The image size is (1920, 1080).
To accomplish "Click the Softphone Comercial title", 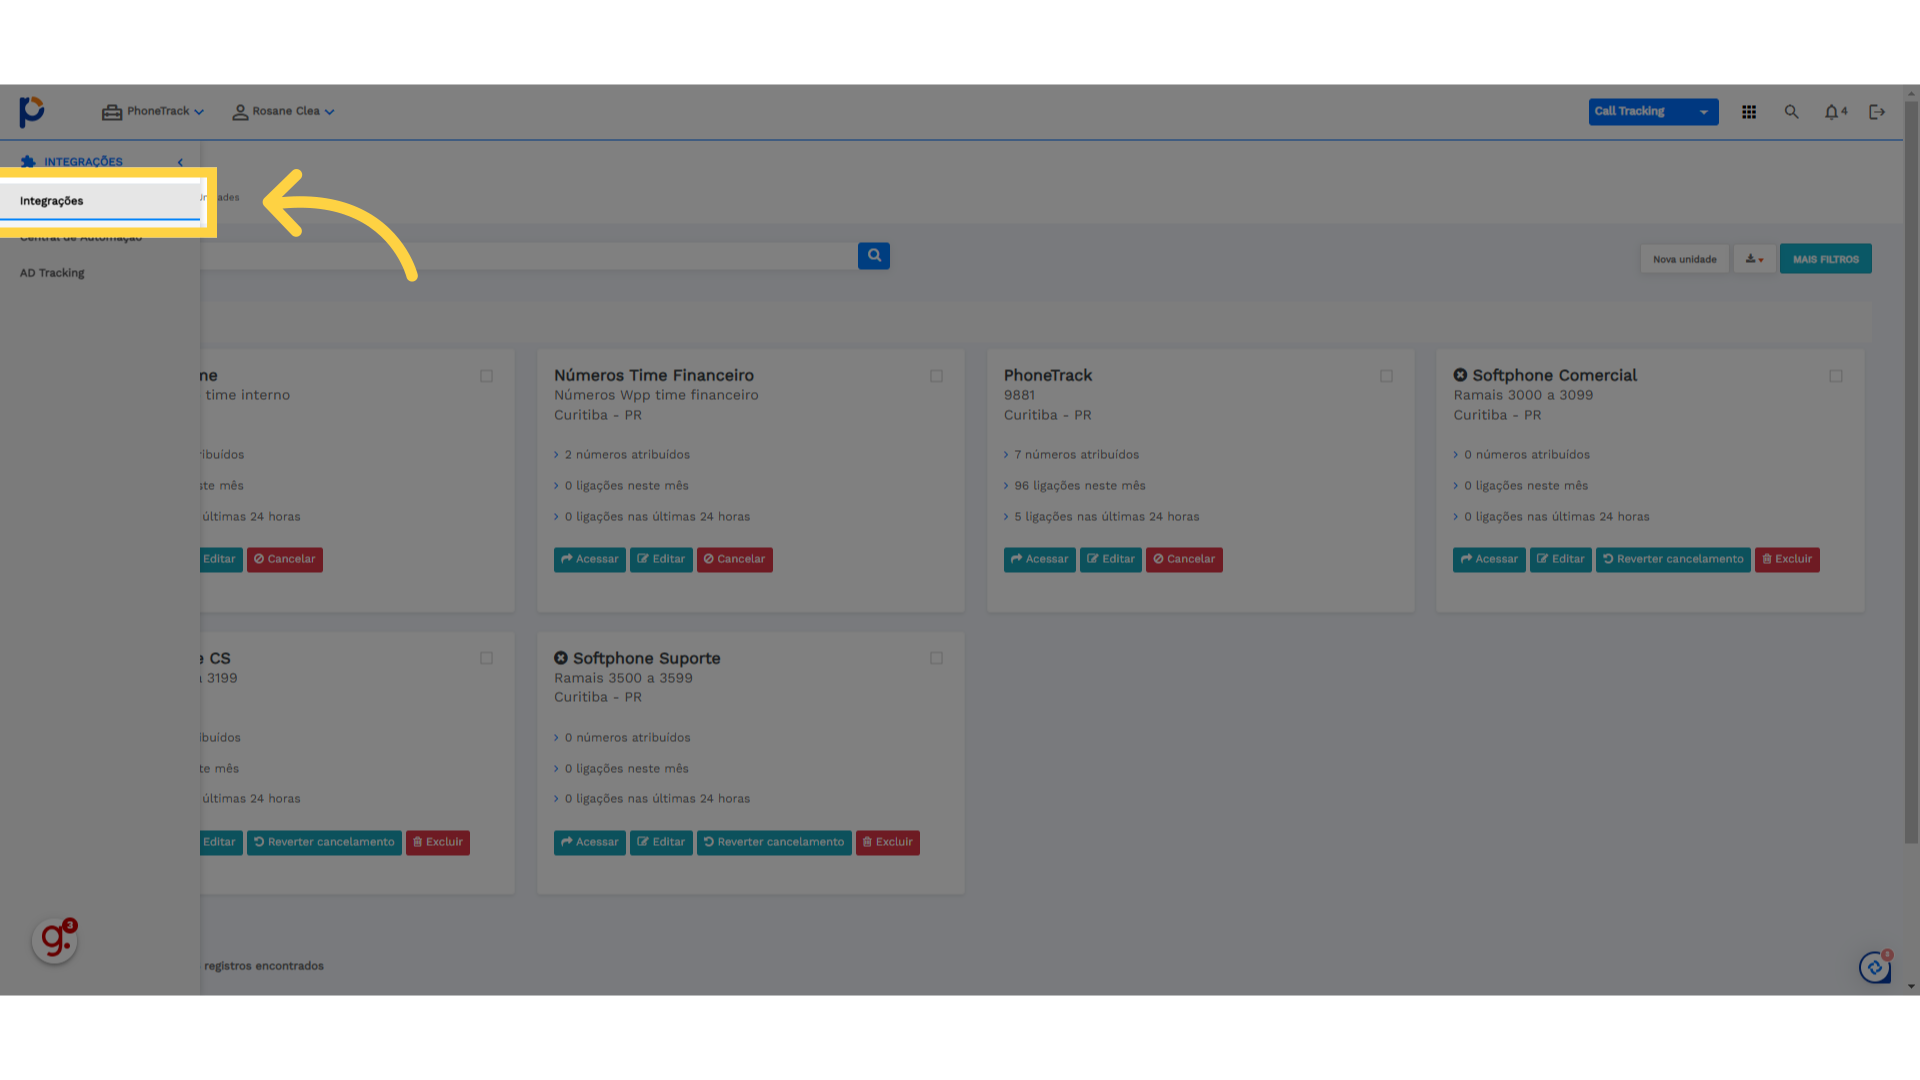I will (x=1554, y=376).
